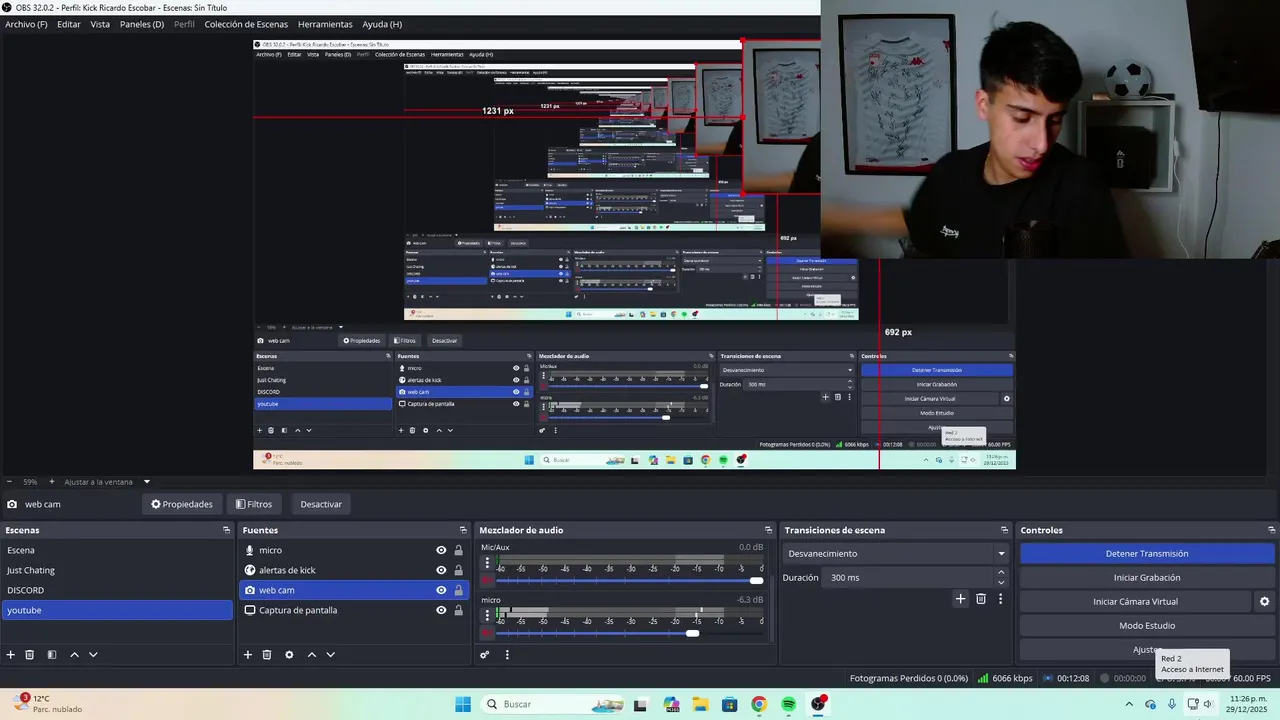Click Detener Transmisión button
The image size is (1280, 720).
1147,553
